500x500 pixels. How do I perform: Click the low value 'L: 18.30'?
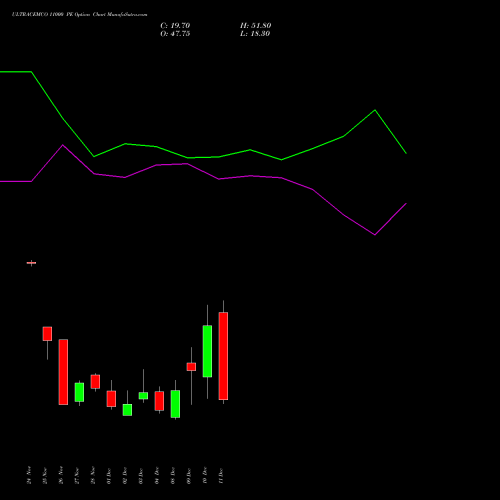(255, 34)
